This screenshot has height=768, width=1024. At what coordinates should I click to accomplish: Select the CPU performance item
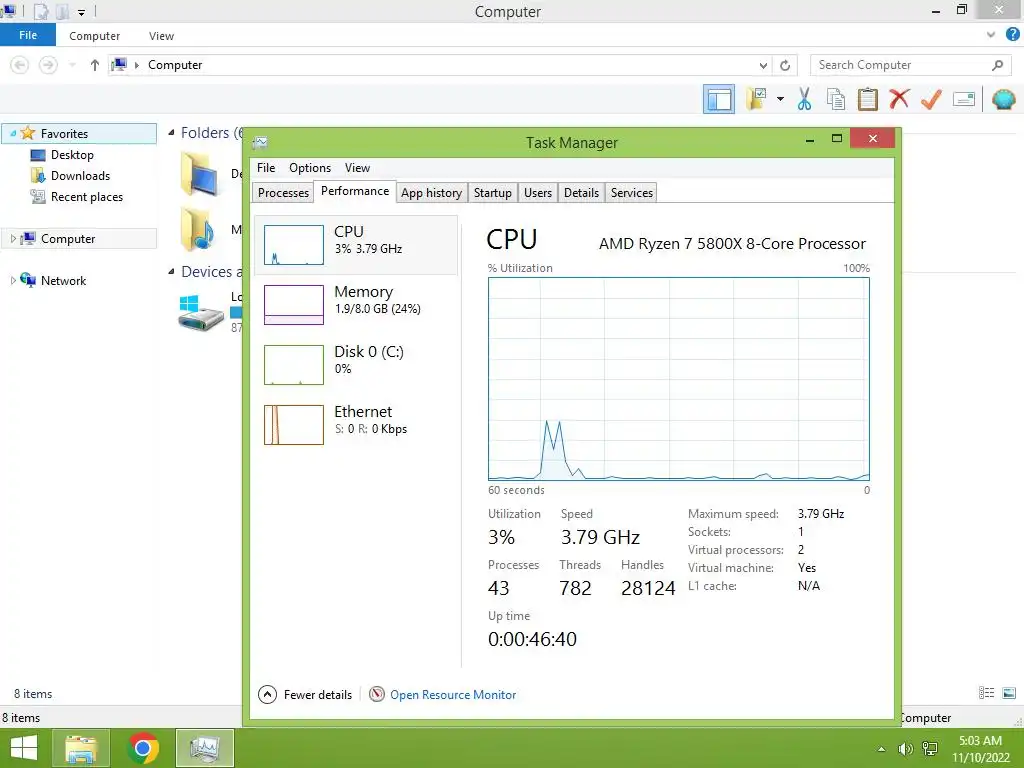(357, 245)
